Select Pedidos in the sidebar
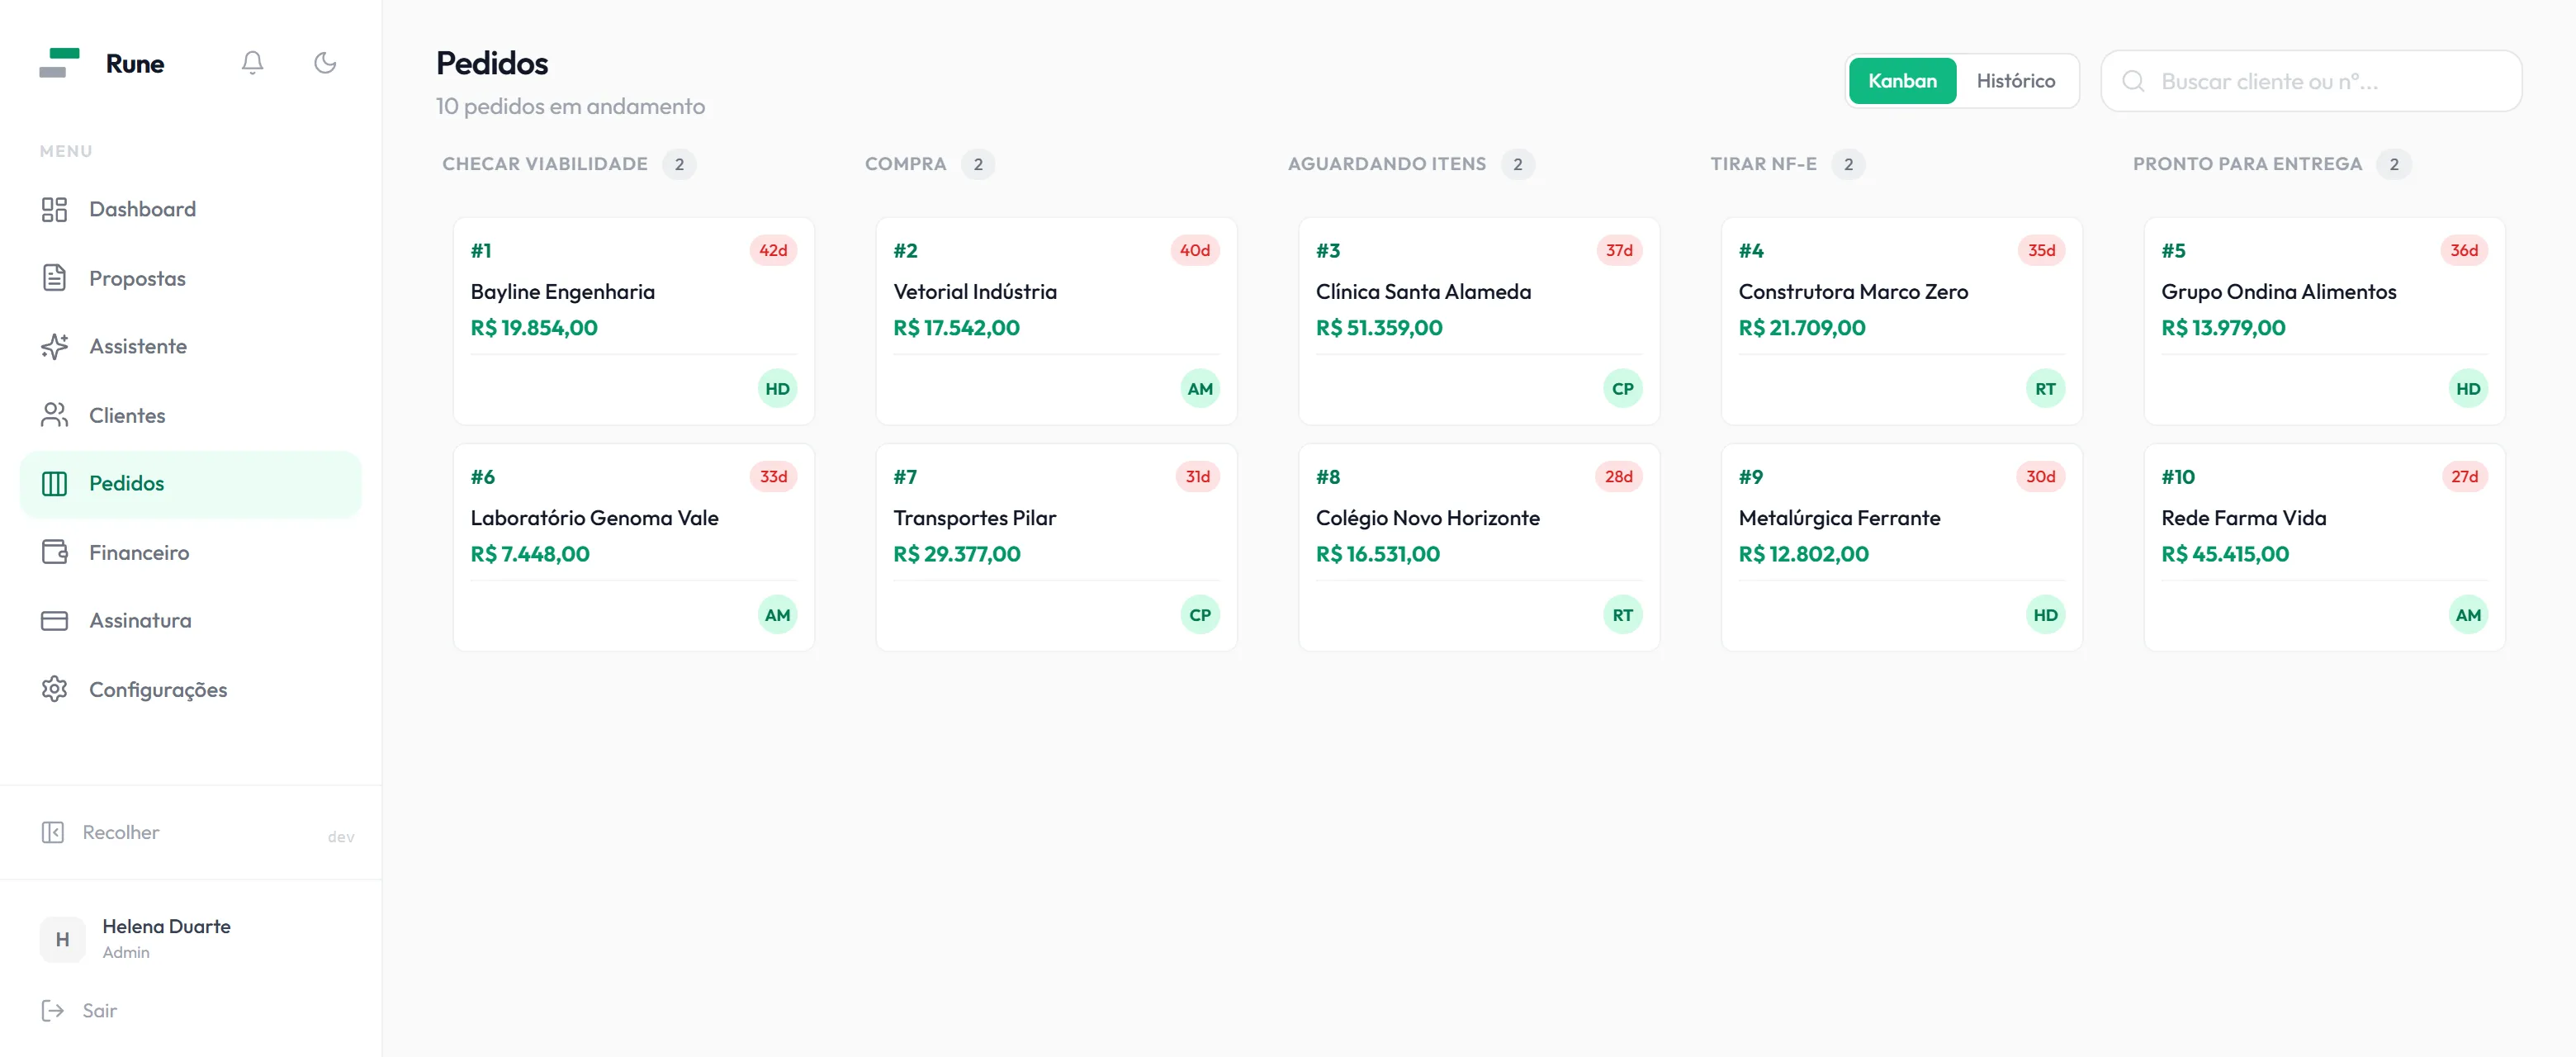 click(190, 484)
